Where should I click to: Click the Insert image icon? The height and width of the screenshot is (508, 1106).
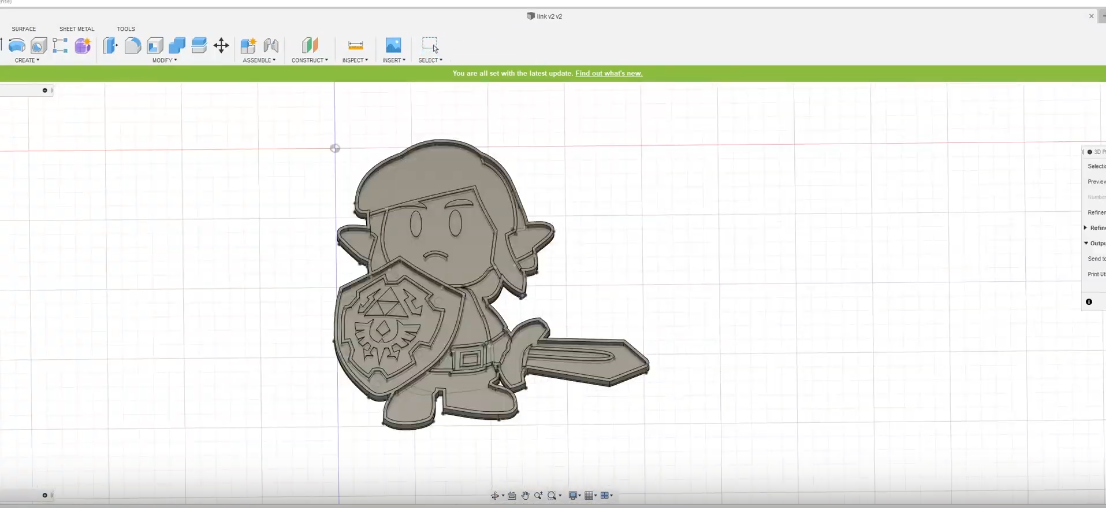click(393, 46)
